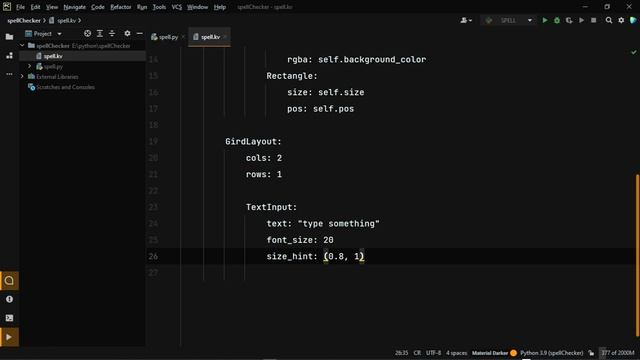This screenshot has width=640, height=360.
Task: Open the VCS menu
Action: [x=177, y=7]
